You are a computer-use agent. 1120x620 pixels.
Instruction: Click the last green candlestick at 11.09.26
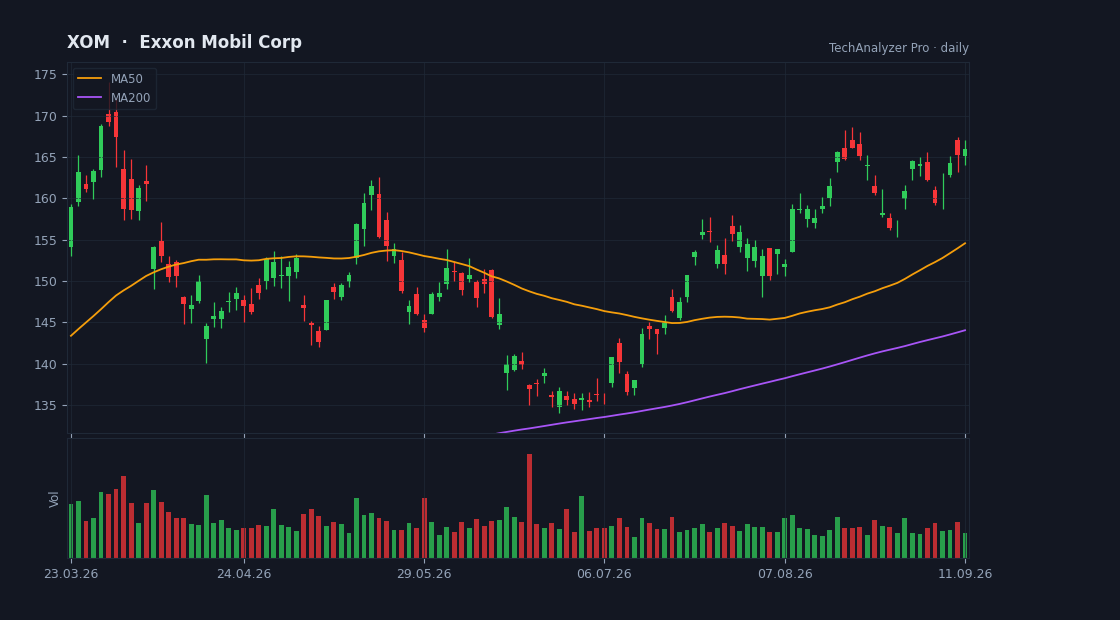965,152
